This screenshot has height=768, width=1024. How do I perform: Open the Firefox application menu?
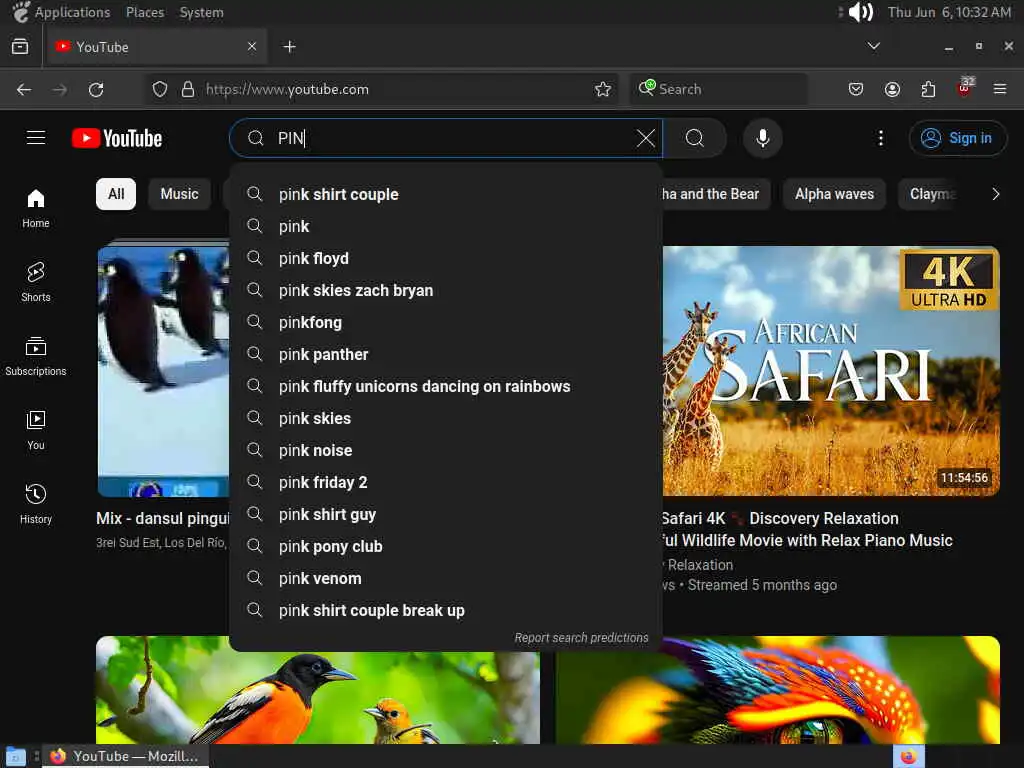(x=1000, y=89)
